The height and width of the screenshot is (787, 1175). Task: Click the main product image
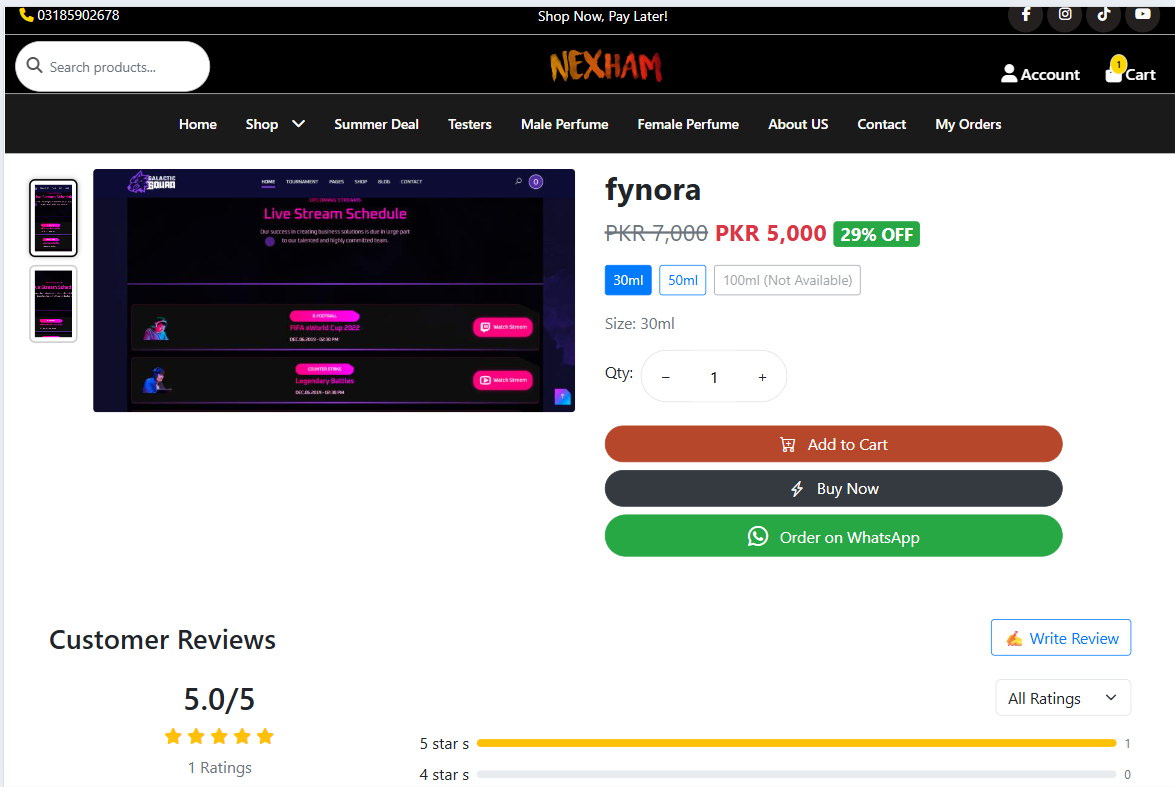point(333,290)
